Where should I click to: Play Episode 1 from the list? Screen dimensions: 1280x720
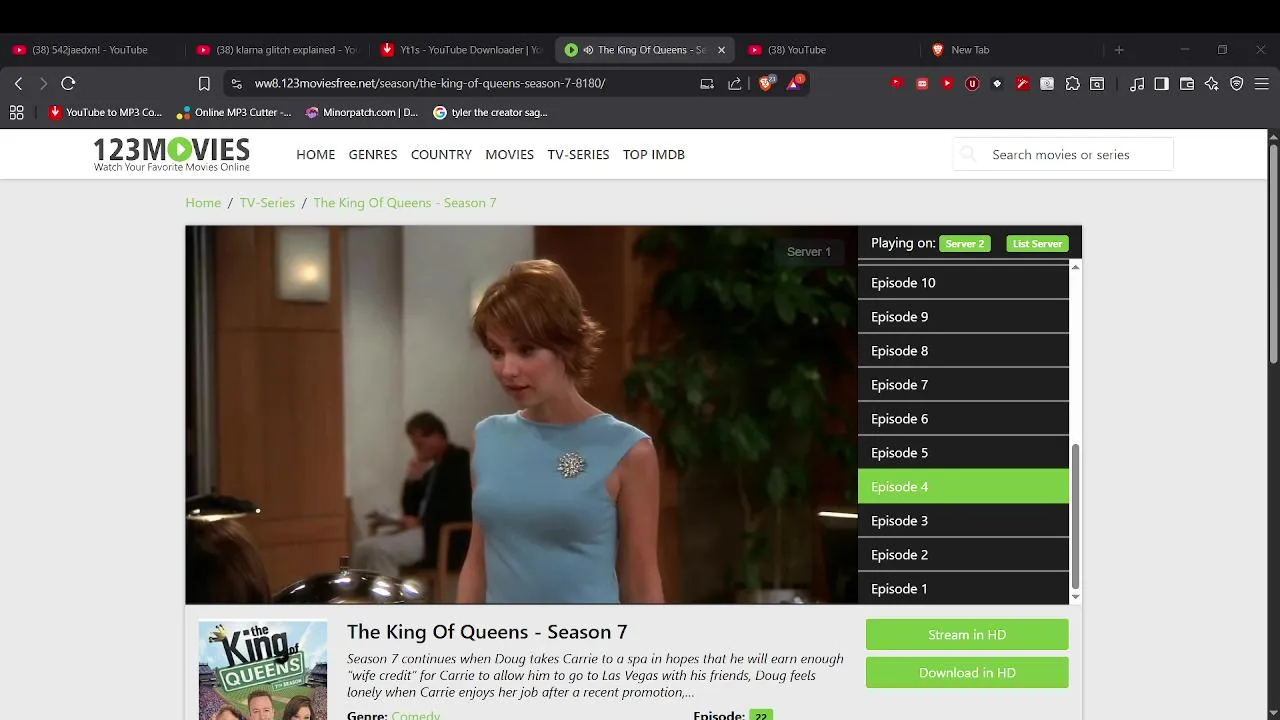[963, 589]
